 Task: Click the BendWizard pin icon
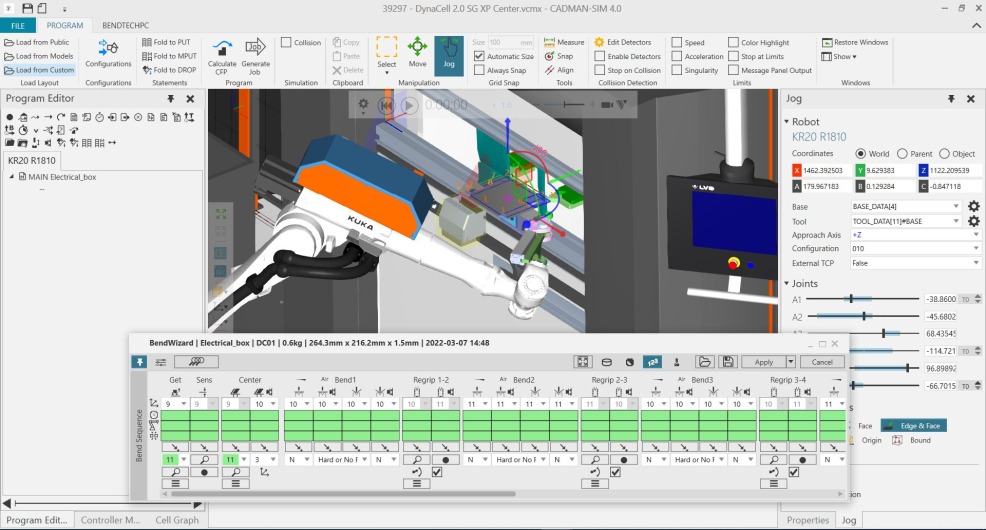click(140, 362)
